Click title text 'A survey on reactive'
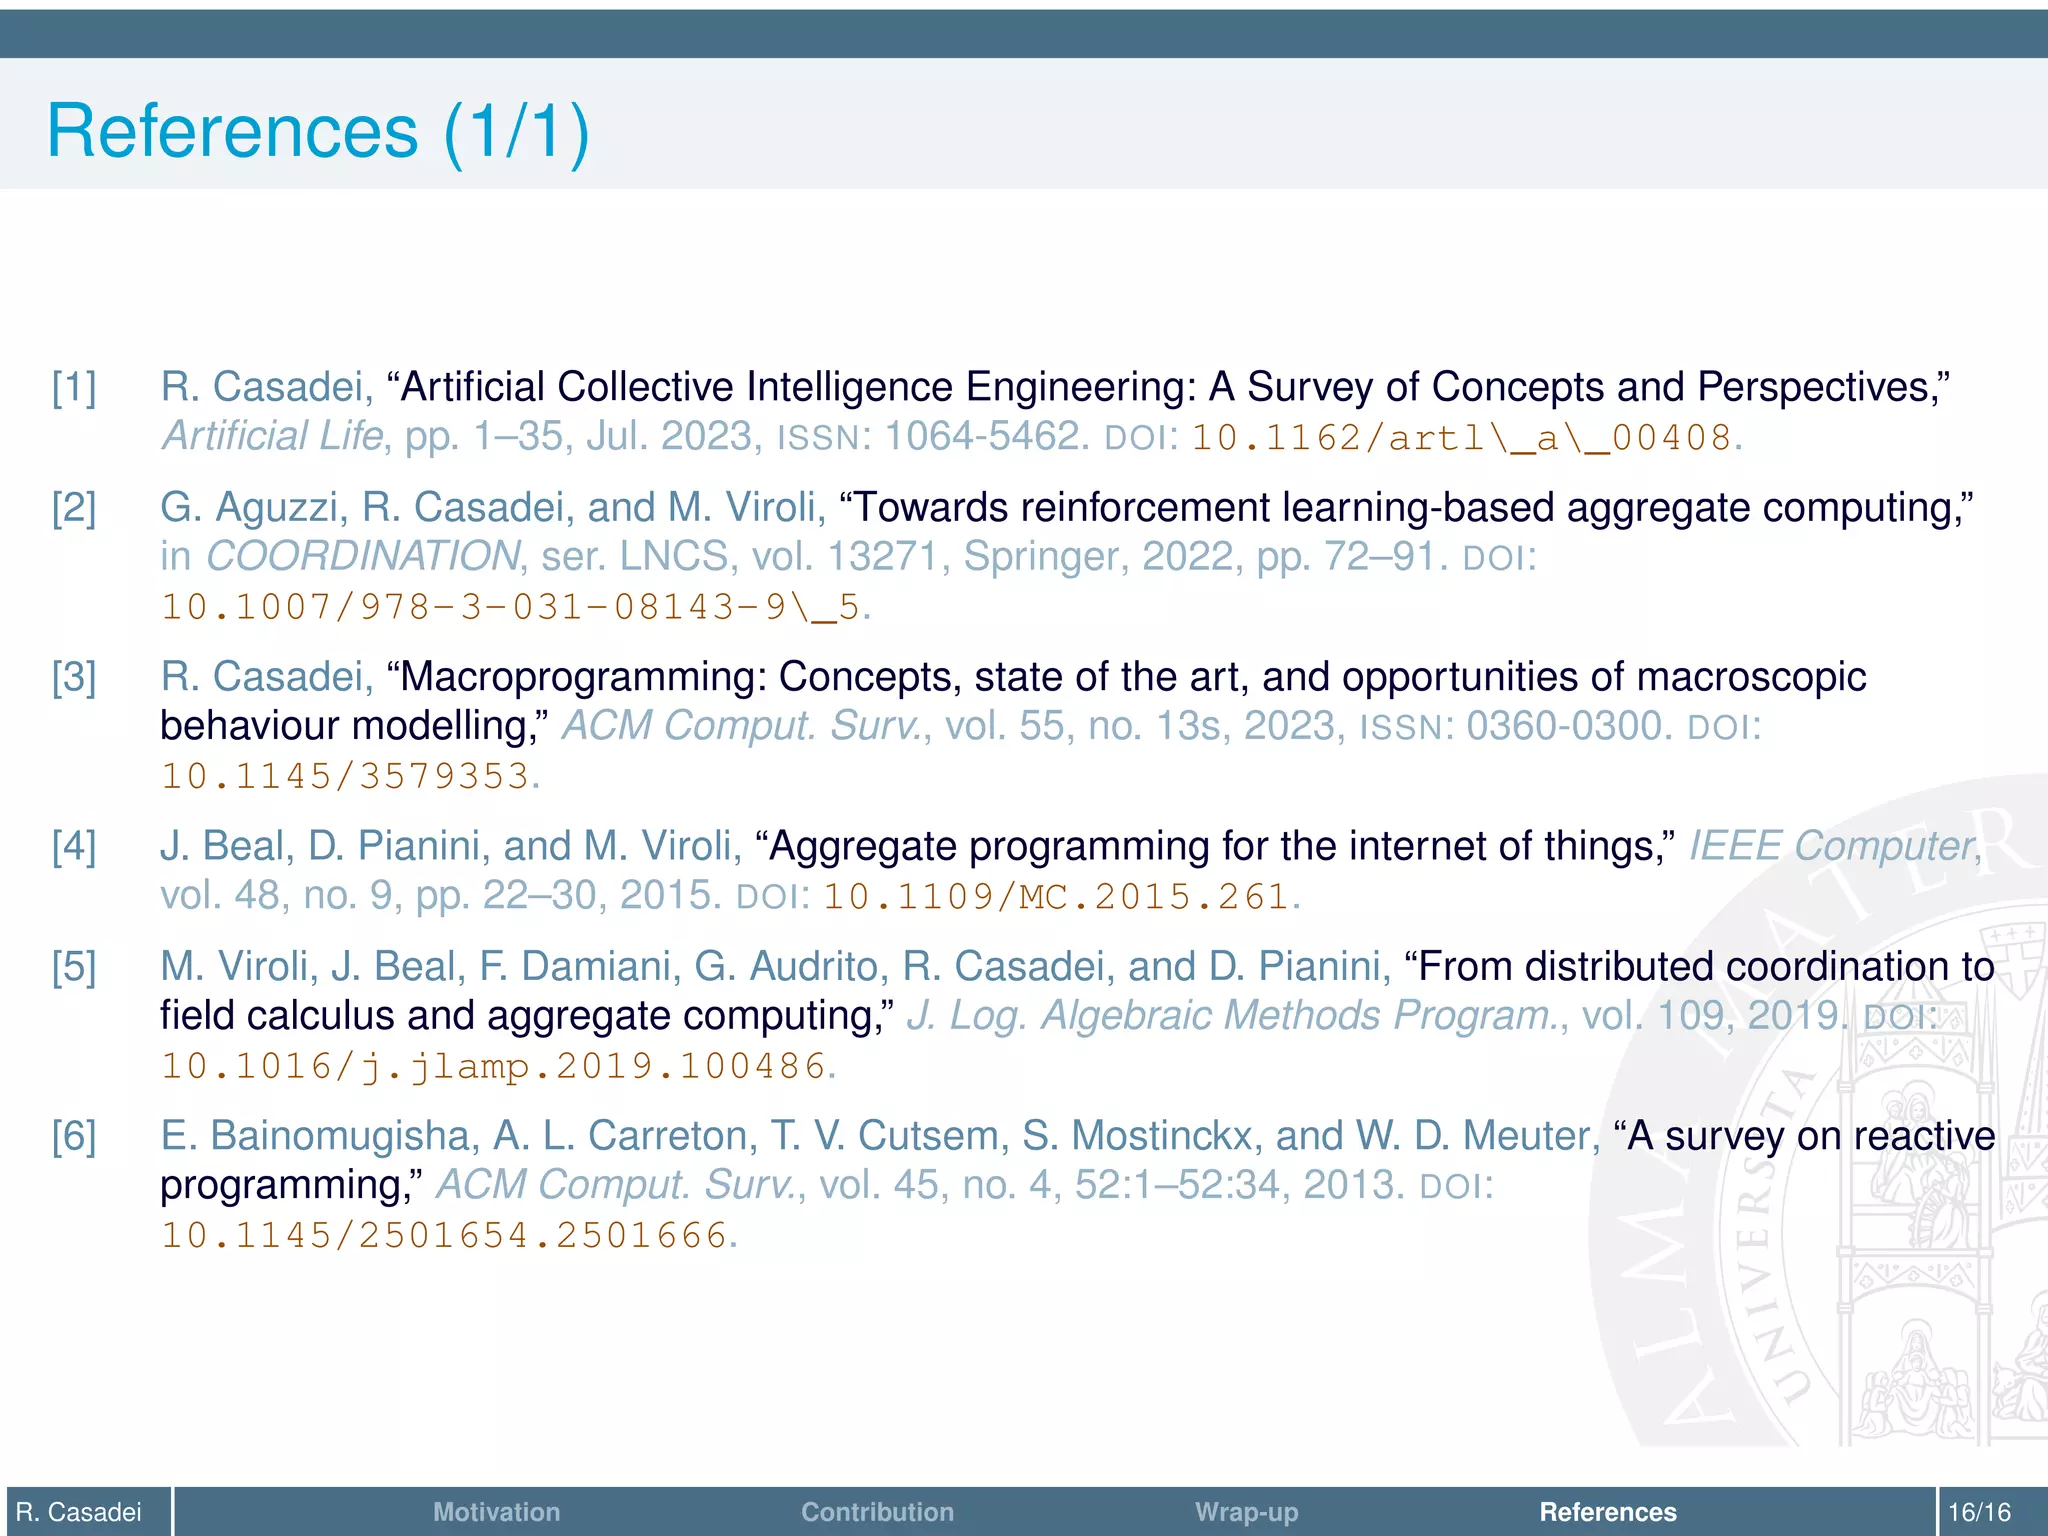 click(x=1805, y=1136)
